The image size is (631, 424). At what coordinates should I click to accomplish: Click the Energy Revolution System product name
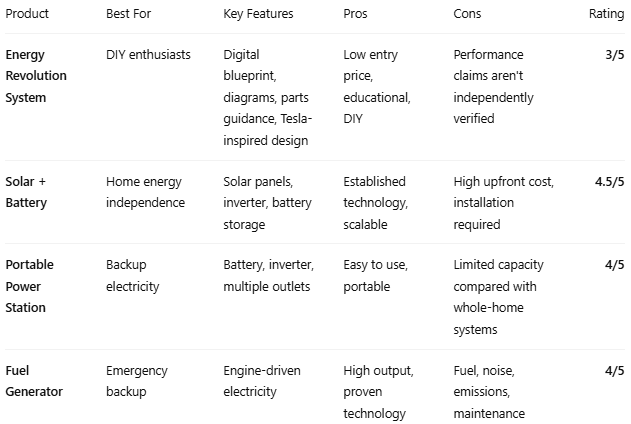coord(36,76)
